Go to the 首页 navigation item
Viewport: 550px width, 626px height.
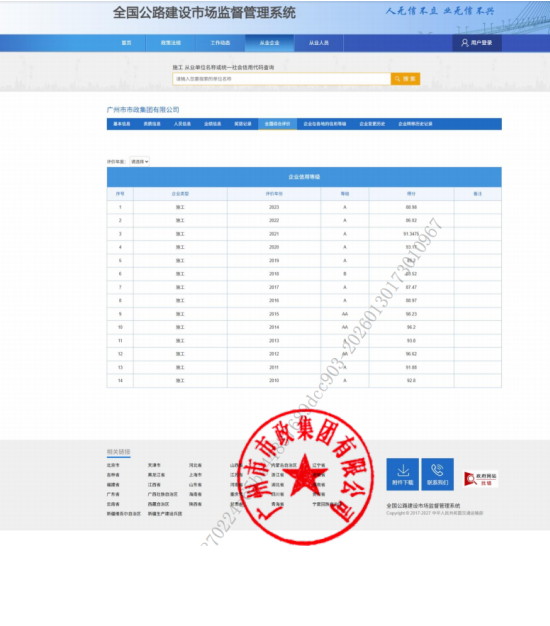(127, 43)
